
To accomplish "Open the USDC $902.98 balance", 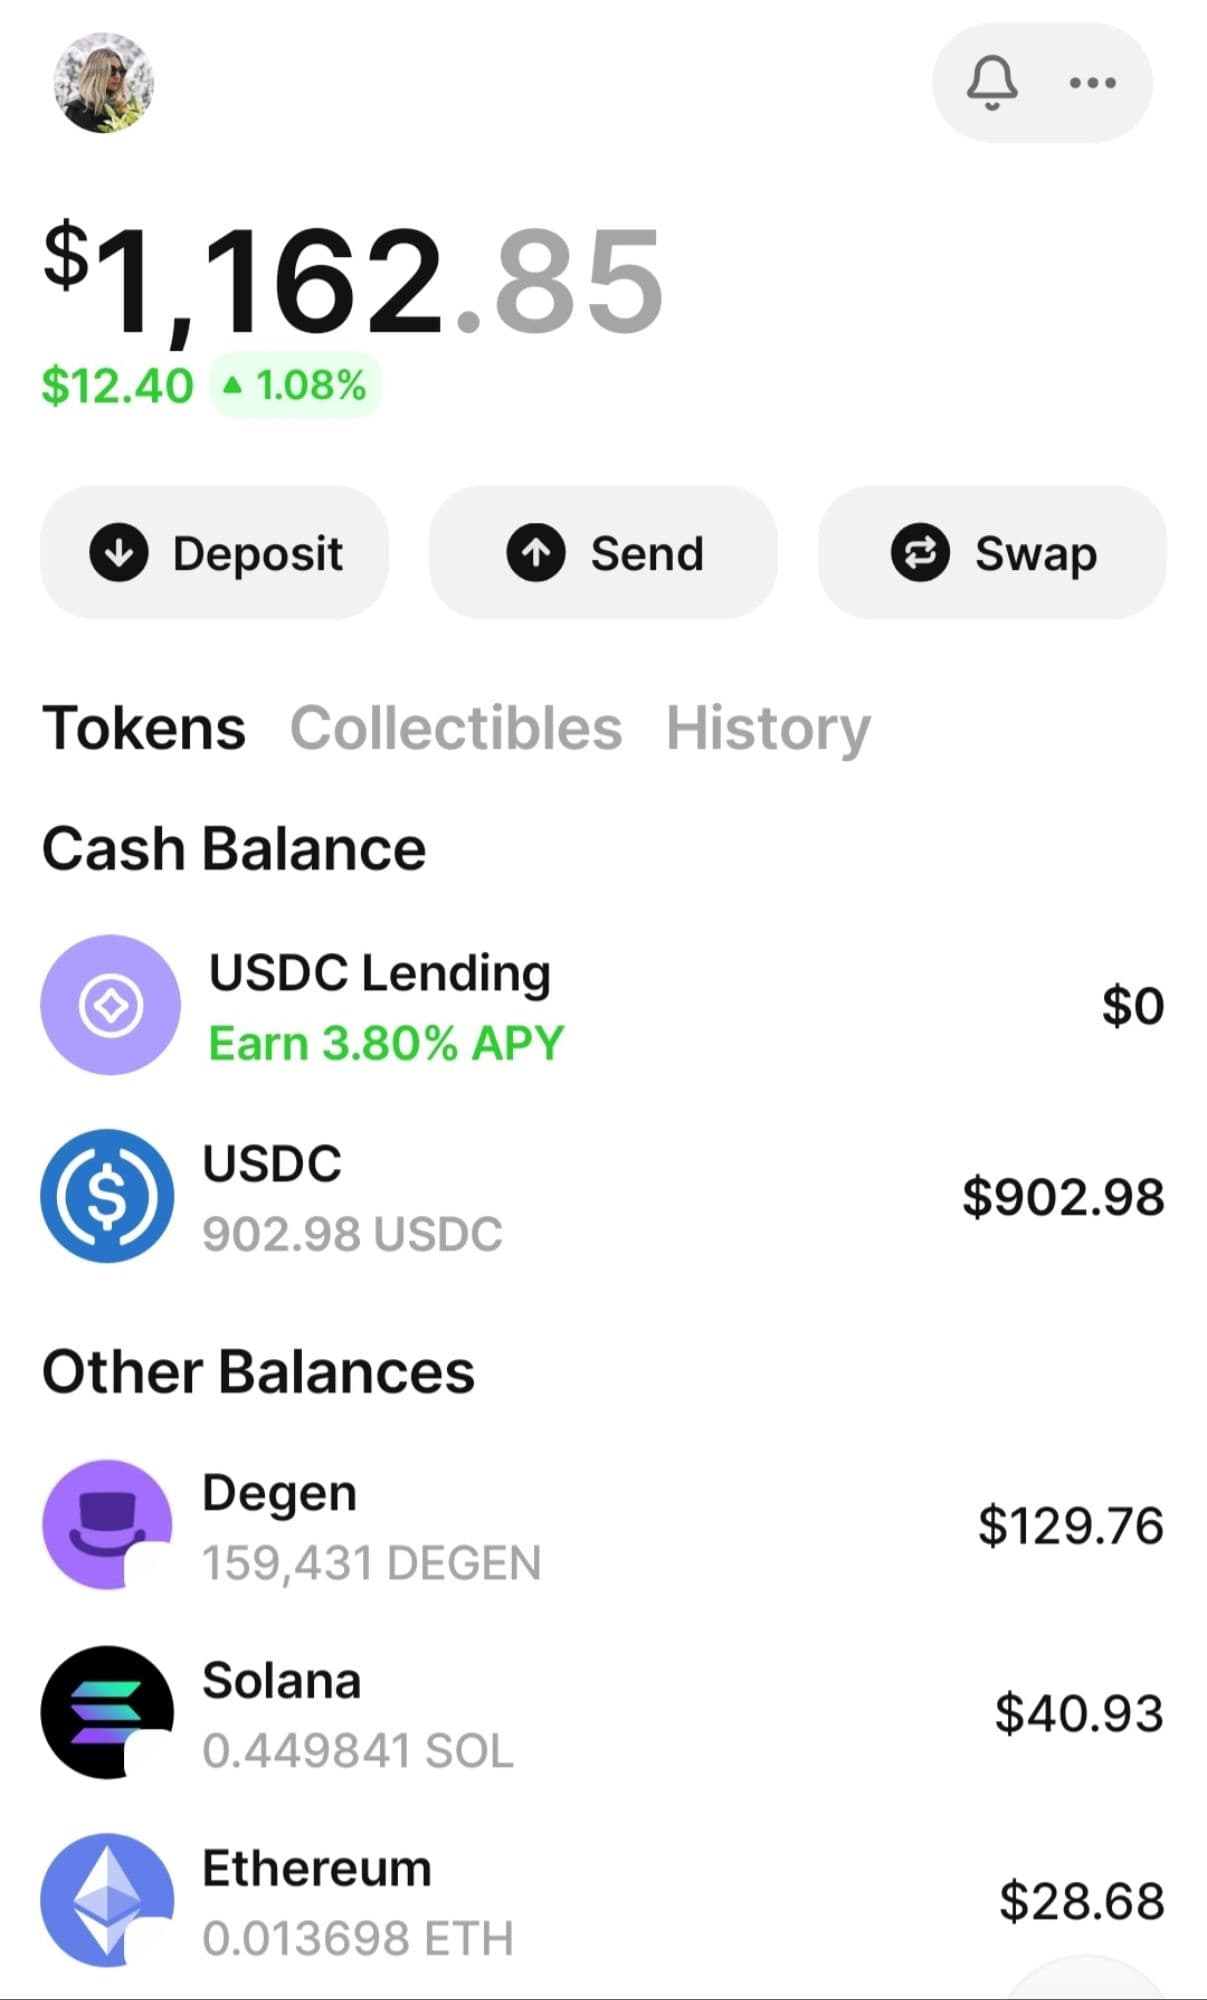I will 1062,1197.
